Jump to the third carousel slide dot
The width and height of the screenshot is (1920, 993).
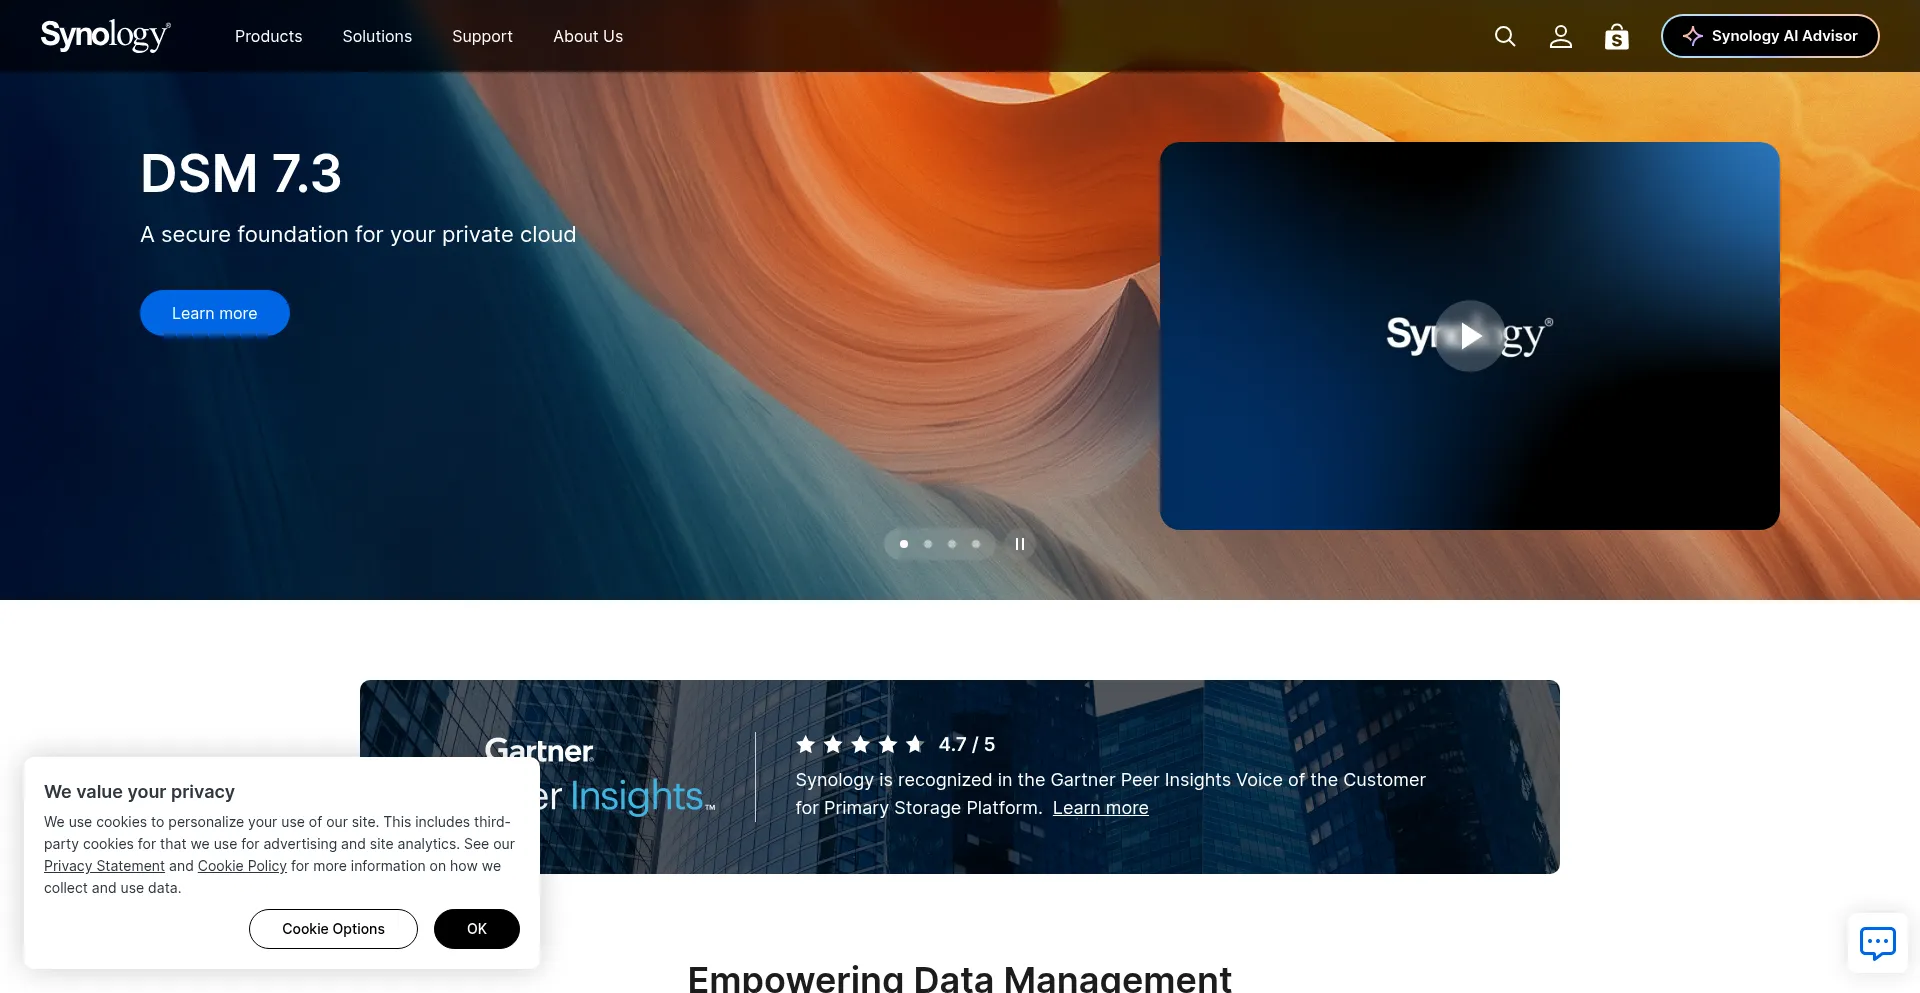952,544
